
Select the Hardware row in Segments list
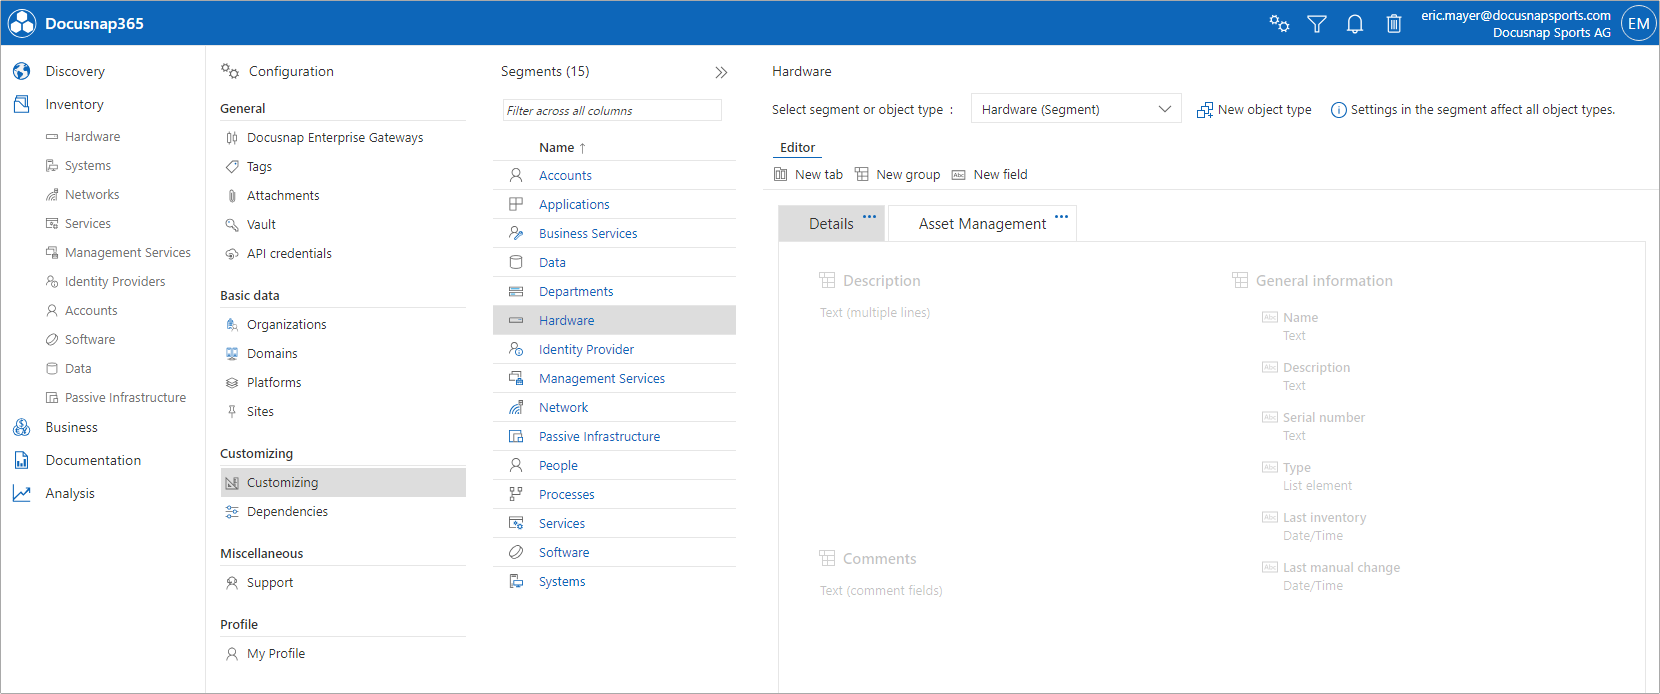coord(614,320)
